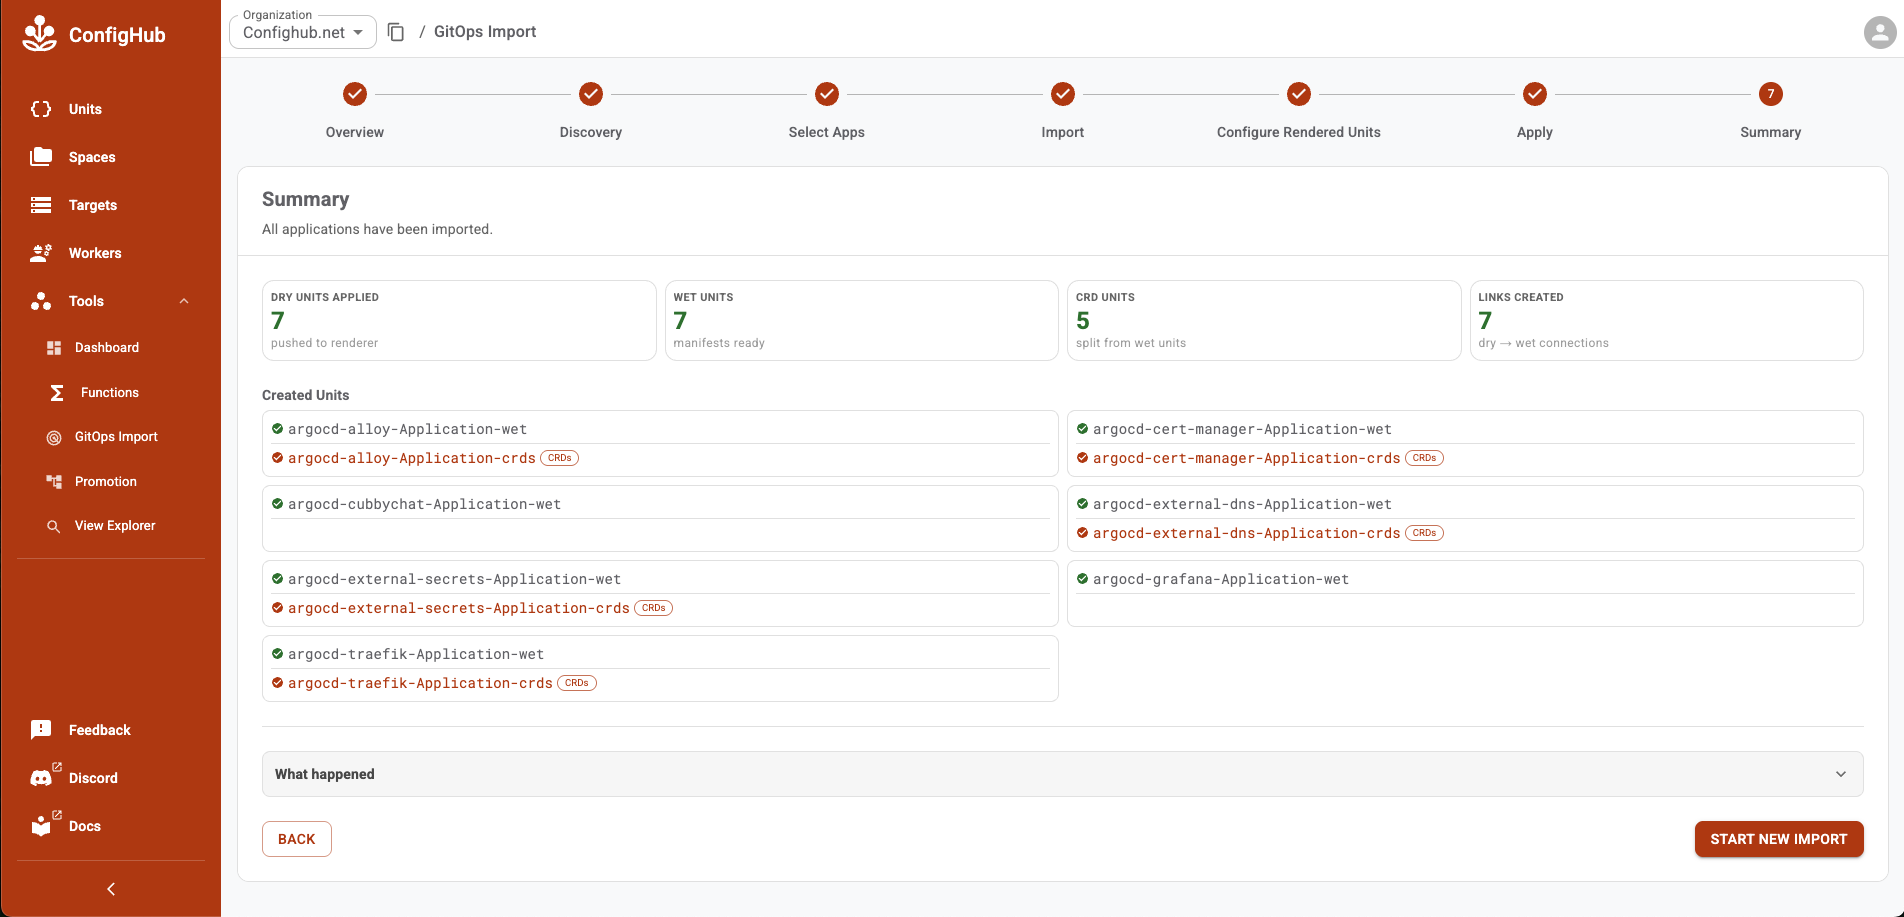Click argocd-external-secrets-Application-wet unit name

[455, 579]
